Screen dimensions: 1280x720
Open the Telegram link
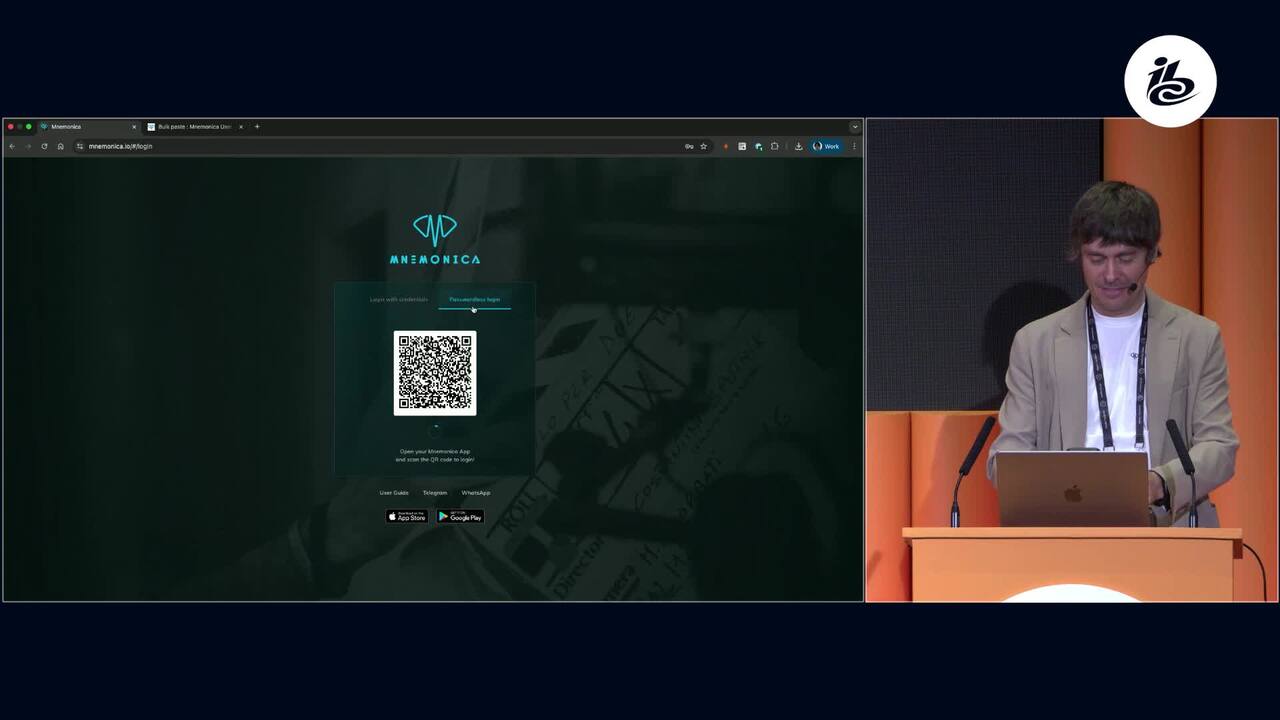point(435,493)
